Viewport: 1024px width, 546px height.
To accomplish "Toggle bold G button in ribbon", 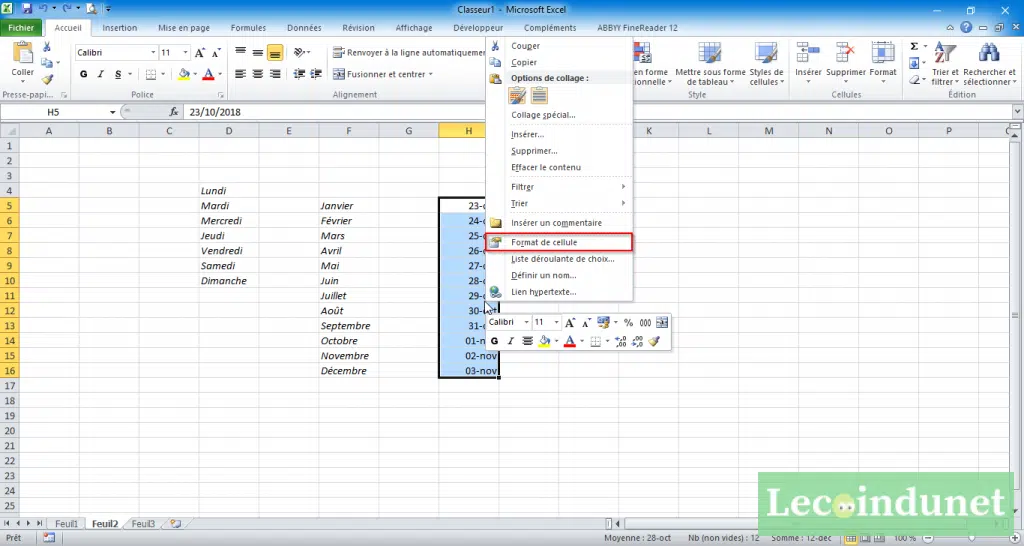I will coord(84,74).
